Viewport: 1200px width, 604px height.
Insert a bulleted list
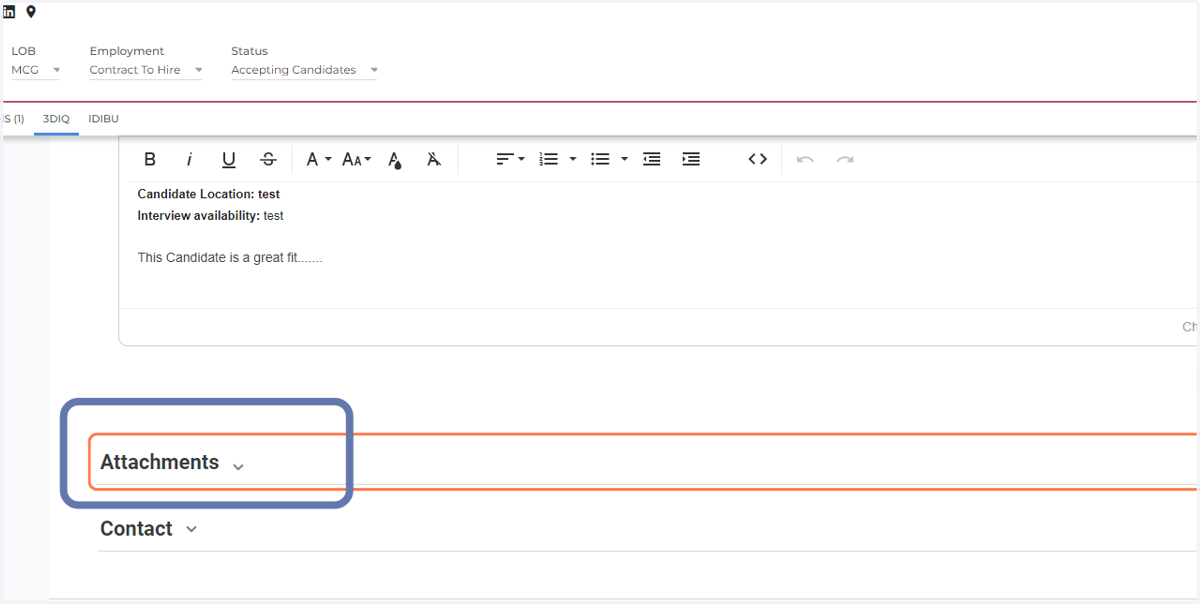pyautogui.click(x=600, y=159)
